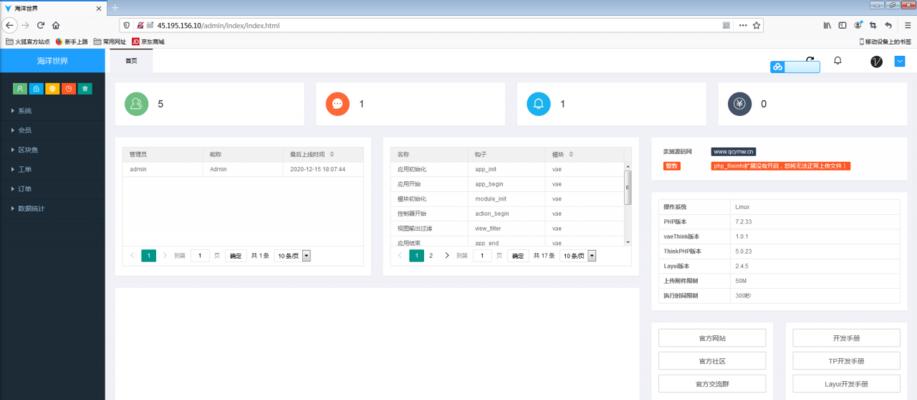The image size is (917, 400).
Task: Click the www.qcmw.cn source site badge
Action: point(733,151)
